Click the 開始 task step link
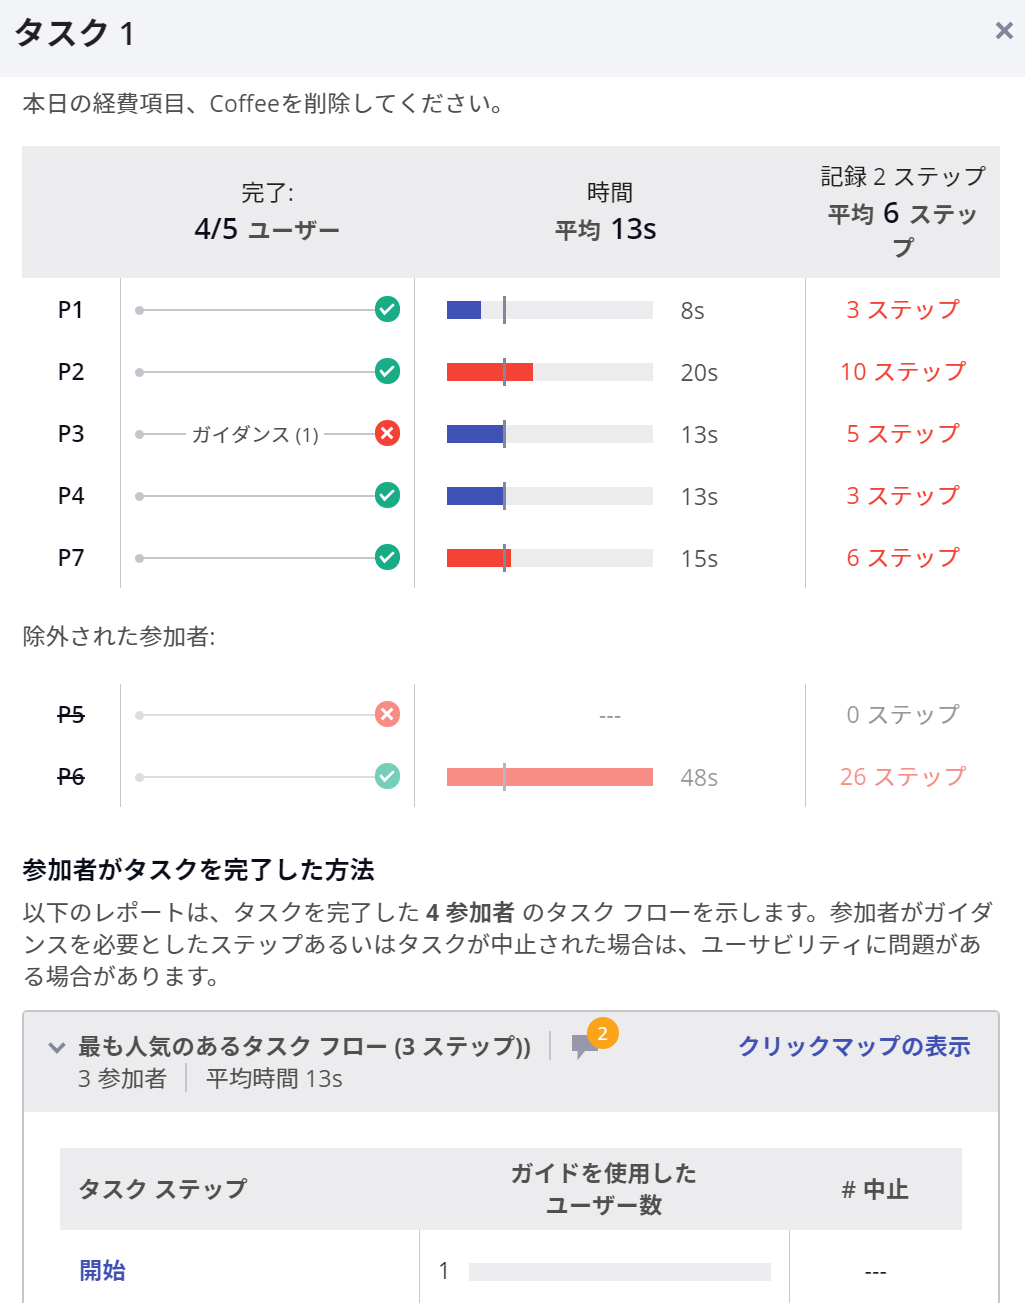 click(x=102, y=1270)
